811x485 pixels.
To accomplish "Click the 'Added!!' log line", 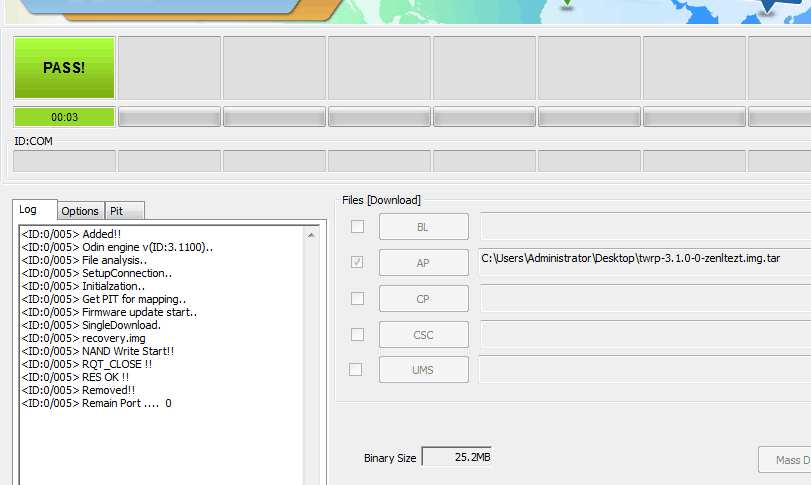I will click(x=71, y=234).
